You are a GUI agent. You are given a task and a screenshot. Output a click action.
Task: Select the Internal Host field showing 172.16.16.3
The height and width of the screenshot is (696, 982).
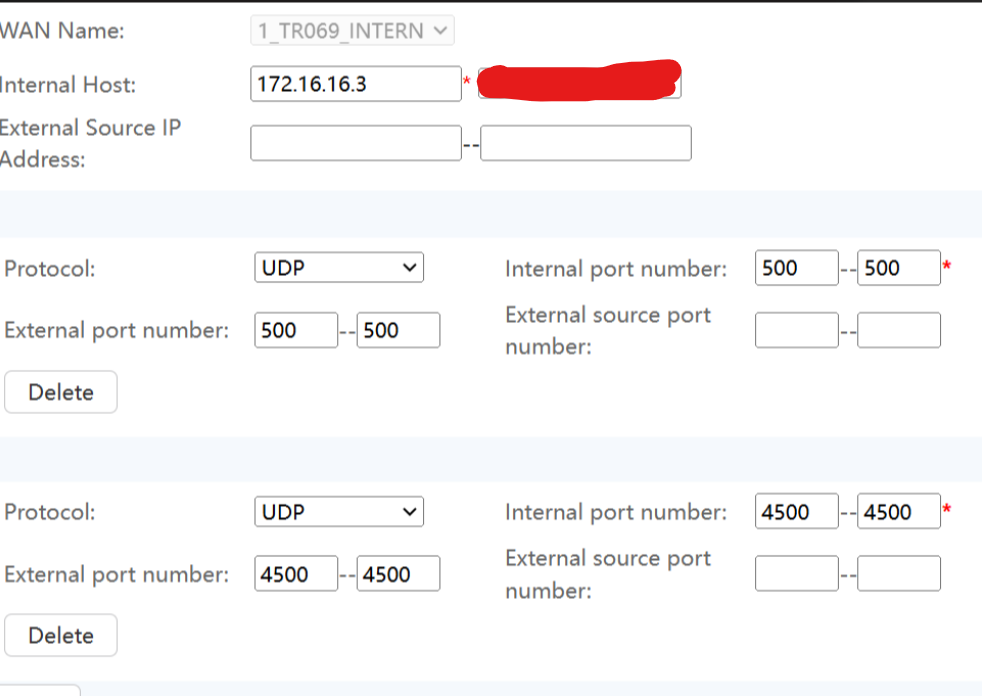coord(355,83)
